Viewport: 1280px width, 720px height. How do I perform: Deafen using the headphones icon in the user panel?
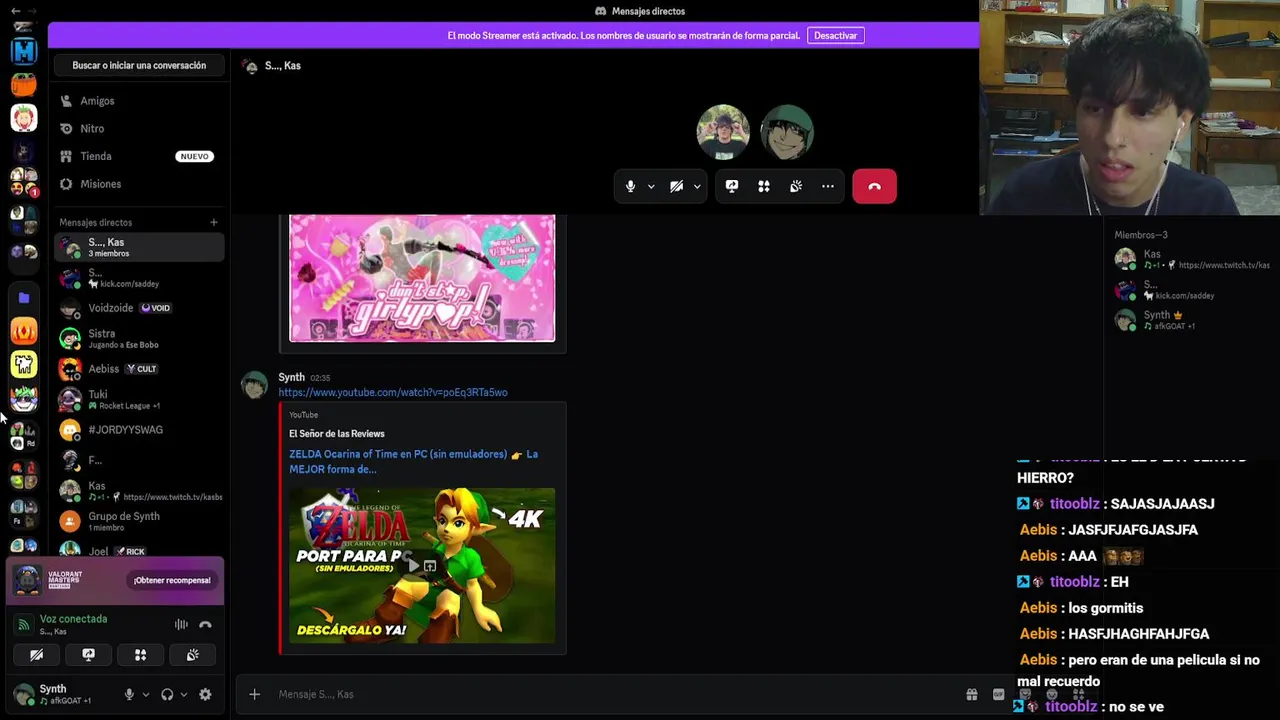coord(167,694)
